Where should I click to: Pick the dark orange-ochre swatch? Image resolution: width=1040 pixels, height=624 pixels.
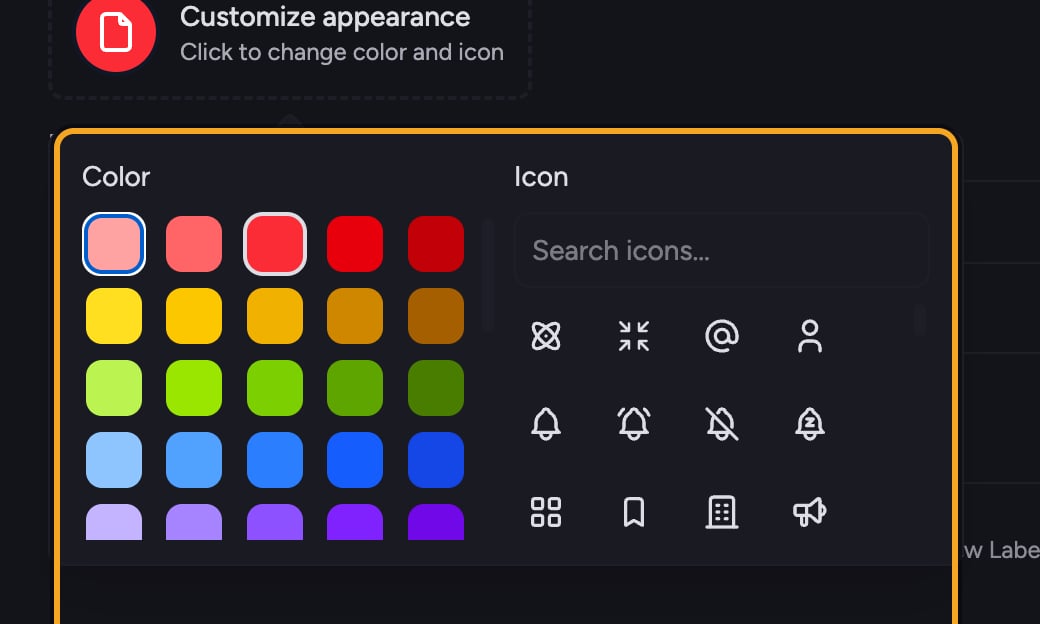click(x=355, y=316)
